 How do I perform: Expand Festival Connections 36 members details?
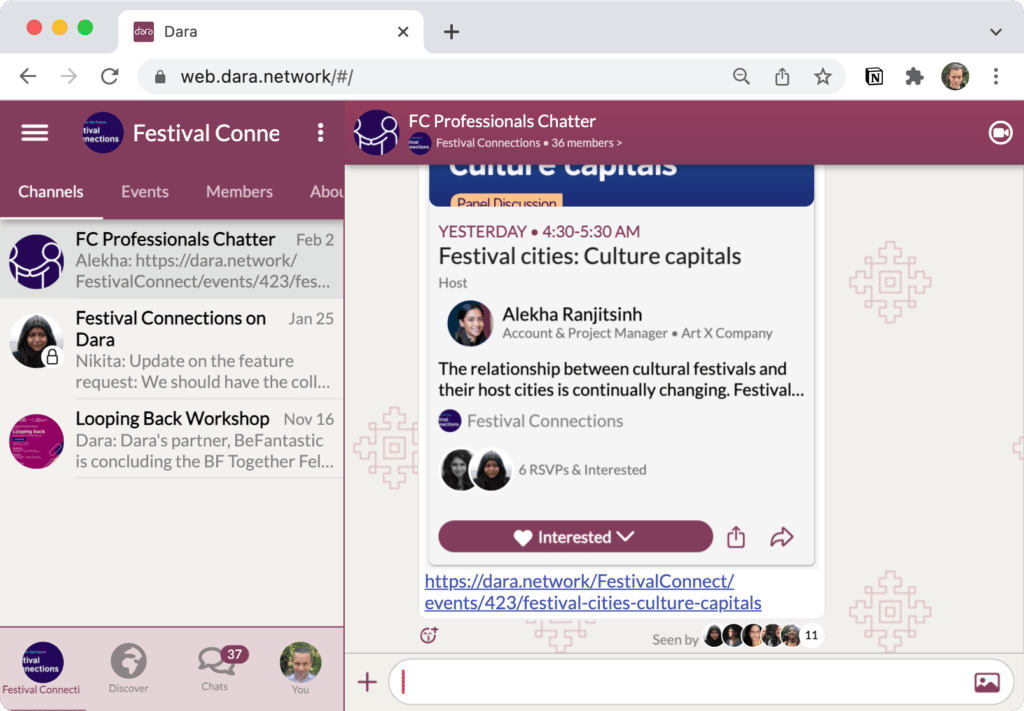point(528,142)
